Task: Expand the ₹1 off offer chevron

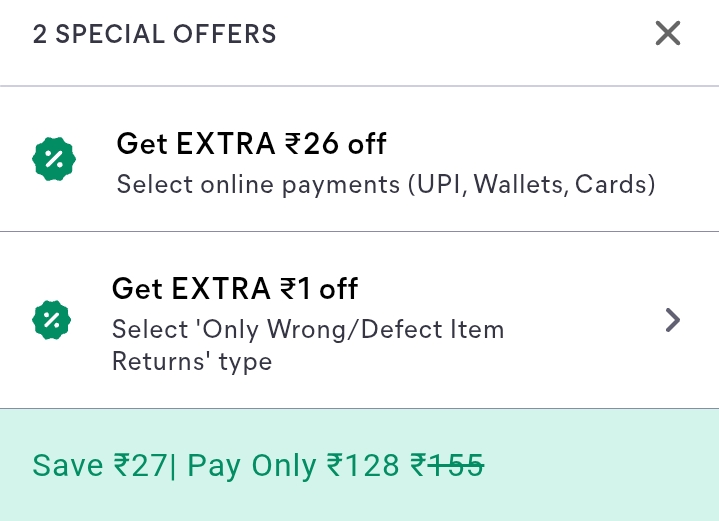Action: tap(673, 320)
